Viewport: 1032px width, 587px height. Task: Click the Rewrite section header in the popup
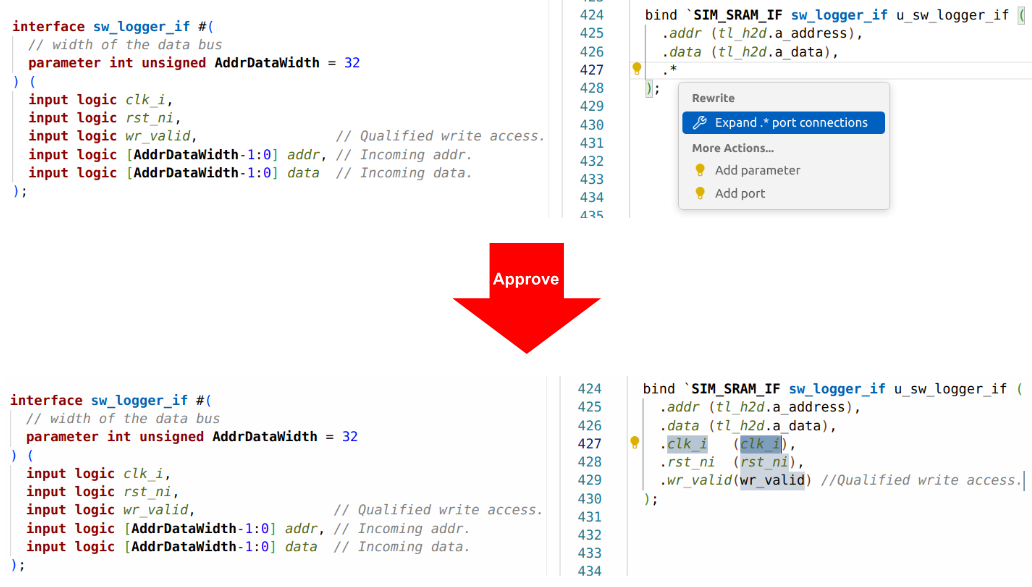pyautogui.click(x=713, y=98)
